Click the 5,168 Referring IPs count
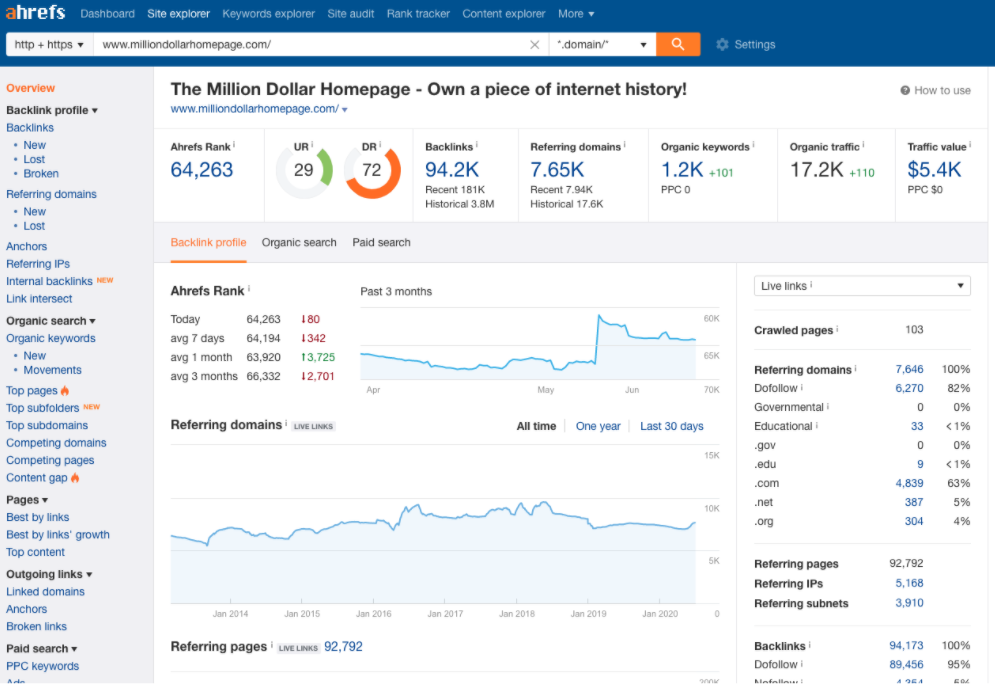 (909, 583)
